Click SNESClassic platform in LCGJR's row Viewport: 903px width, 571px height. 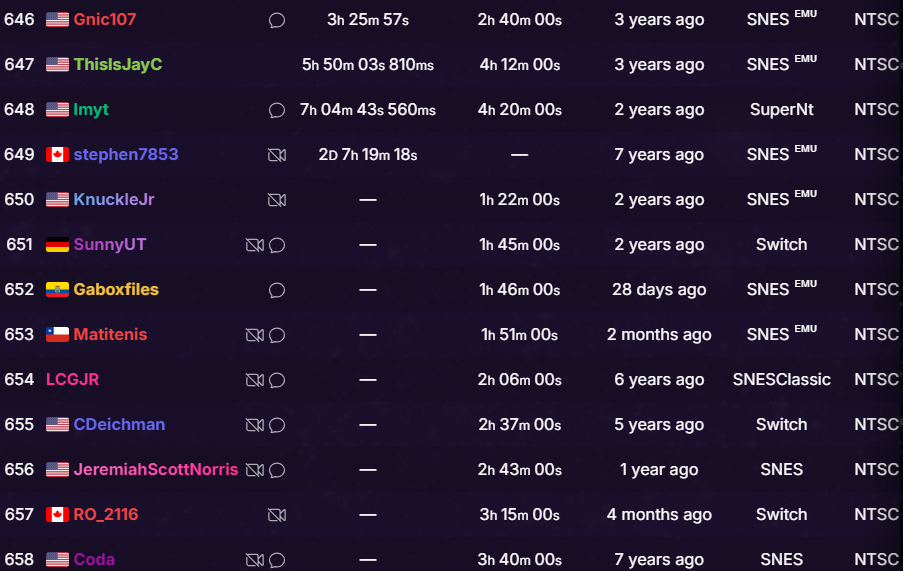tap(781, 380)
